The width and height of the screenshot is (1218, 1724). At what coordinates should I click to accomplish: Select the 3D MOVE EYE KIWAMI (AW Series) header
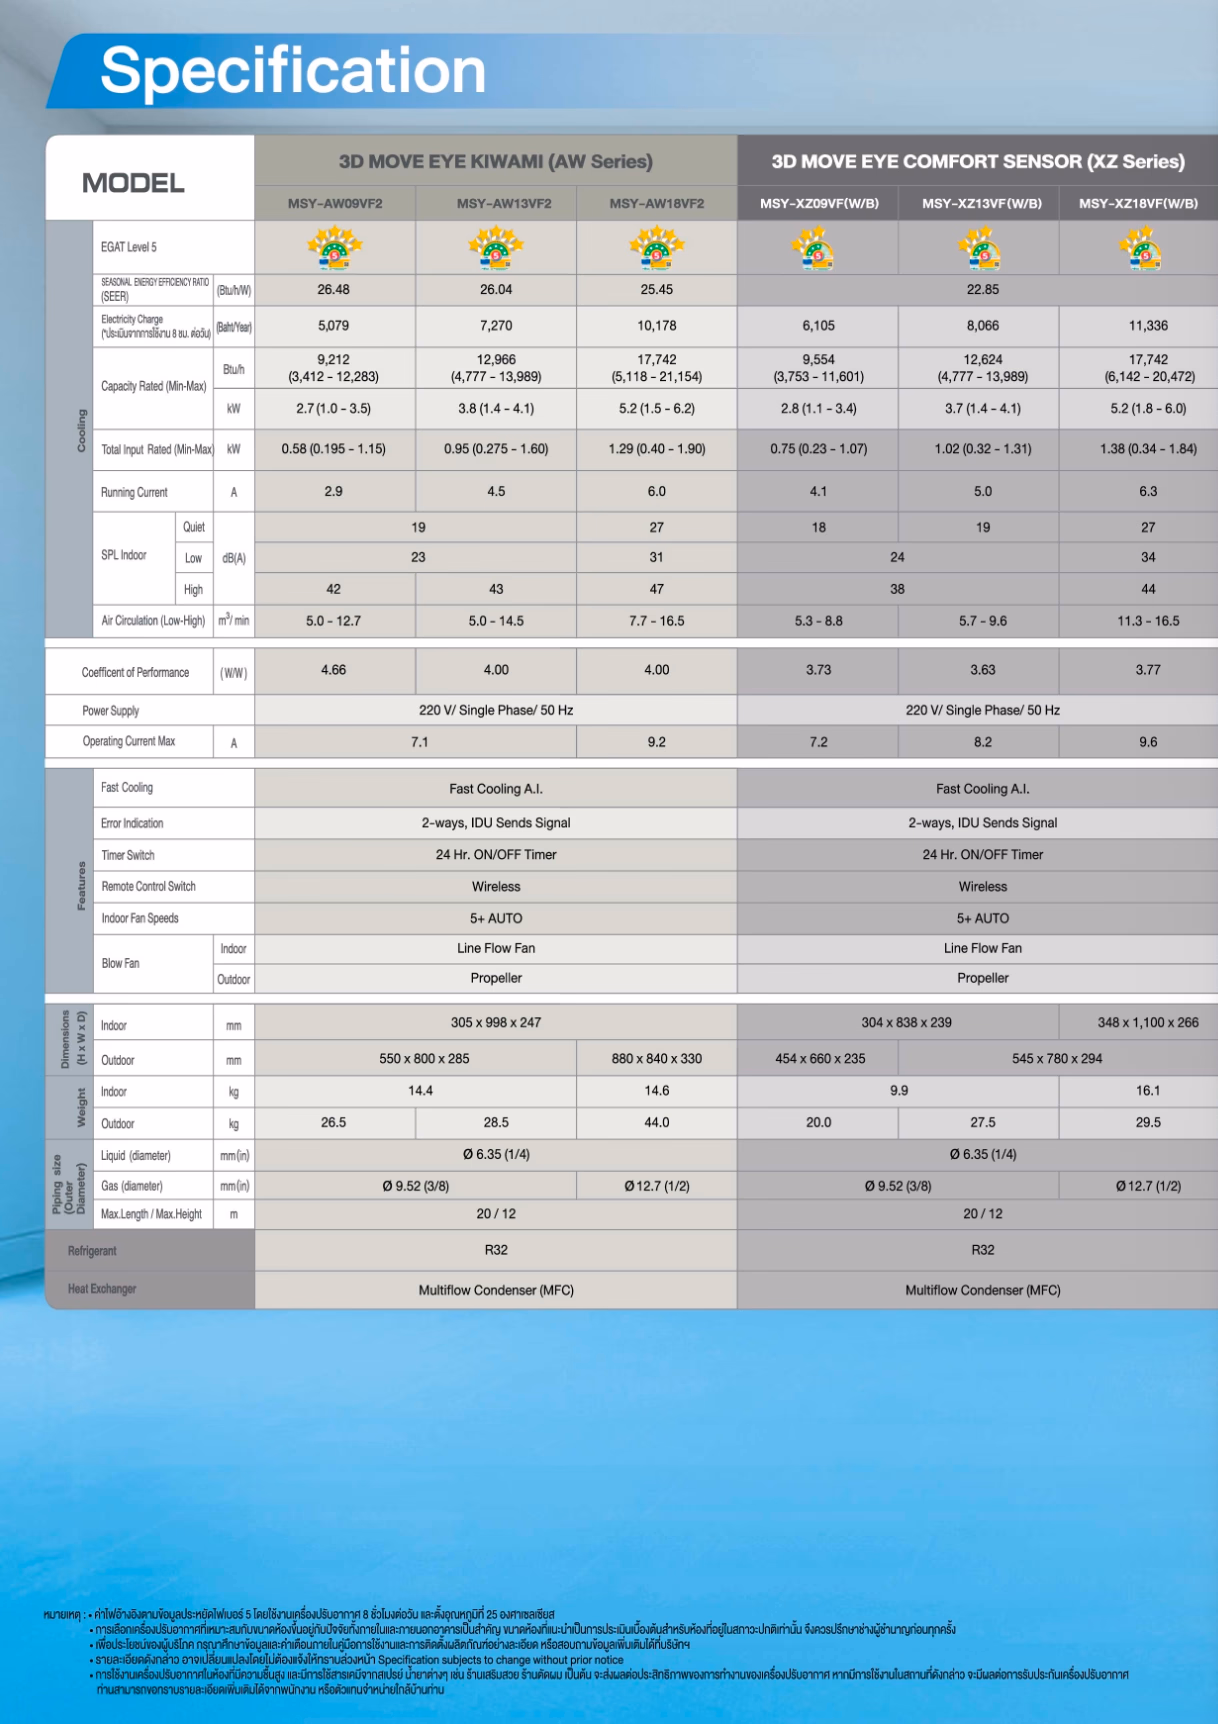pos(496,161)
